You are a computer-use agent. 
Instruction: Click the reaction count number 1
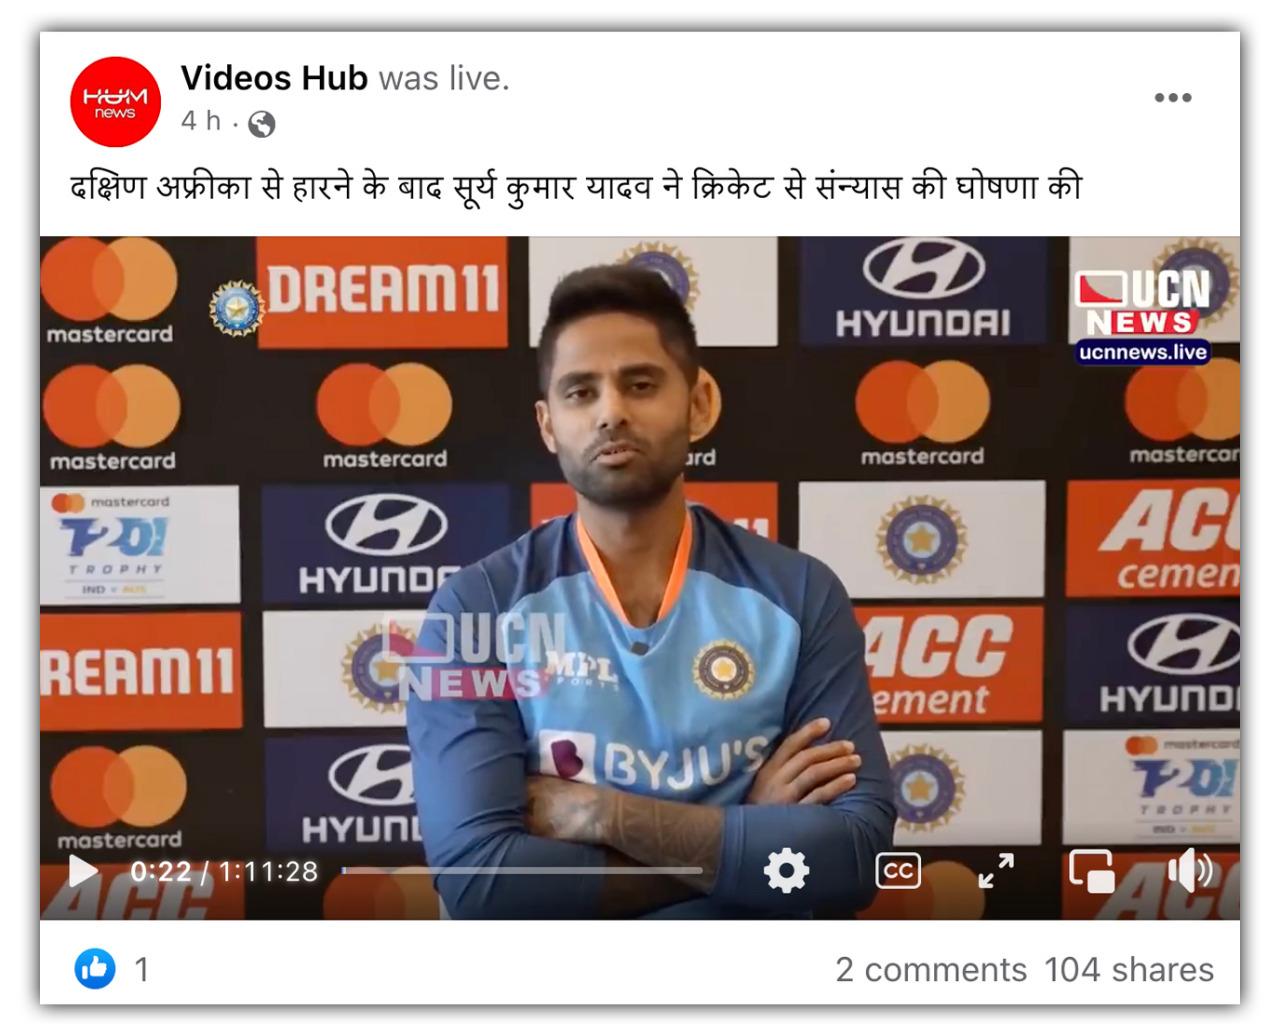coord(142,969)
